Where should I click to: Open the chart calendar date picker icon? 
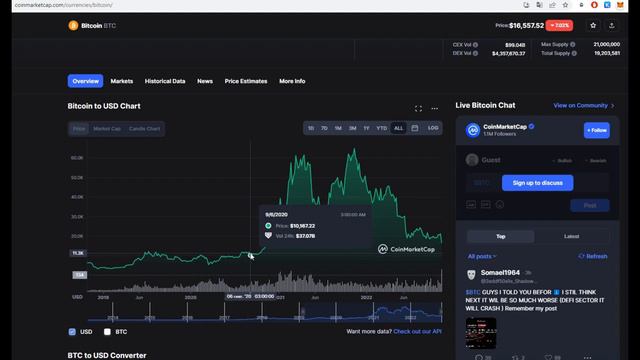click(x=415, y=128)
